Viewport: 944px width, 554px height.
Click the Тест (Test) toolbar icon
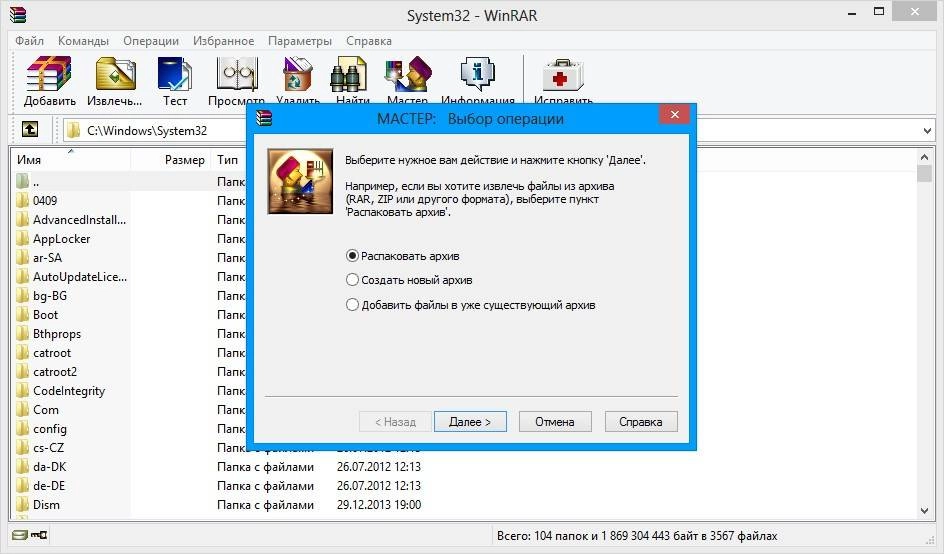click(x=175, y=74)
